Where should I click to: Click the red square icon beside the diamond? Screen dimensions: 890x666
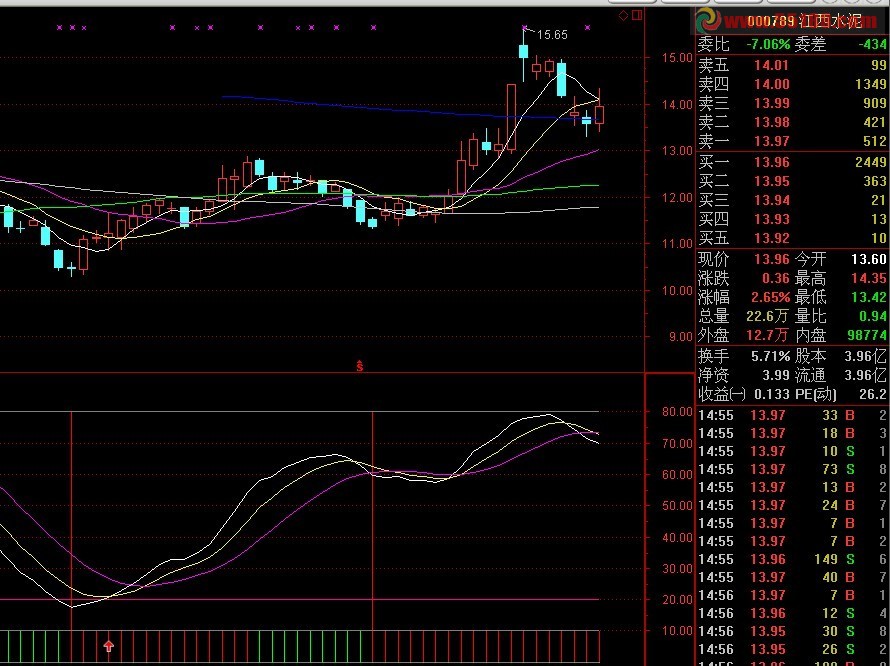coord(635,15)
